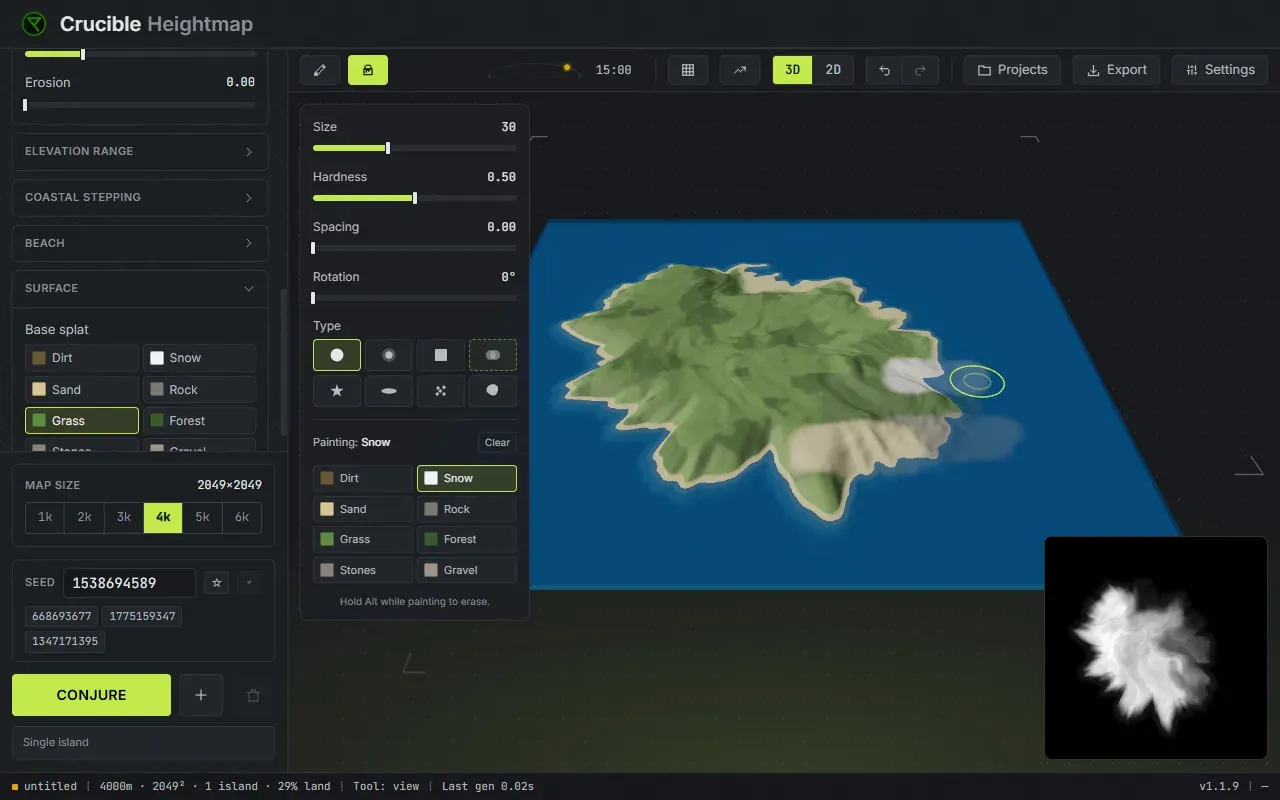
Task: Click the CONJURE button
Action: (91, 695)
